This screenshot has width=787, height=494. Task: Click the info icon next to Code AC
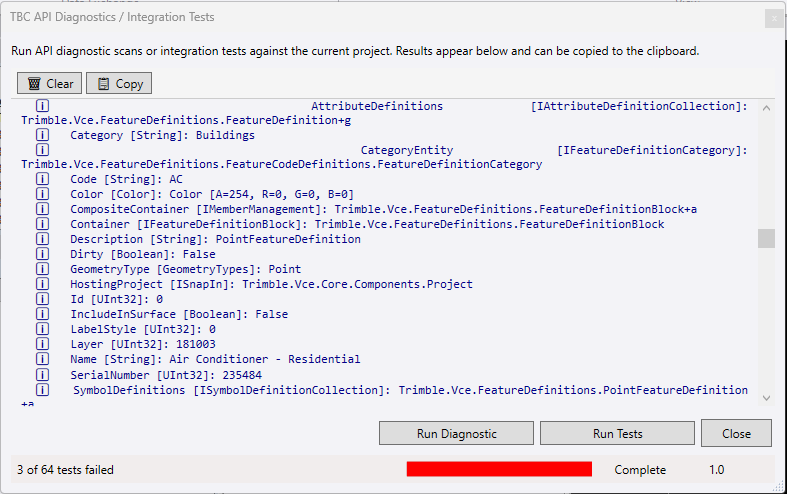(43, 179)
